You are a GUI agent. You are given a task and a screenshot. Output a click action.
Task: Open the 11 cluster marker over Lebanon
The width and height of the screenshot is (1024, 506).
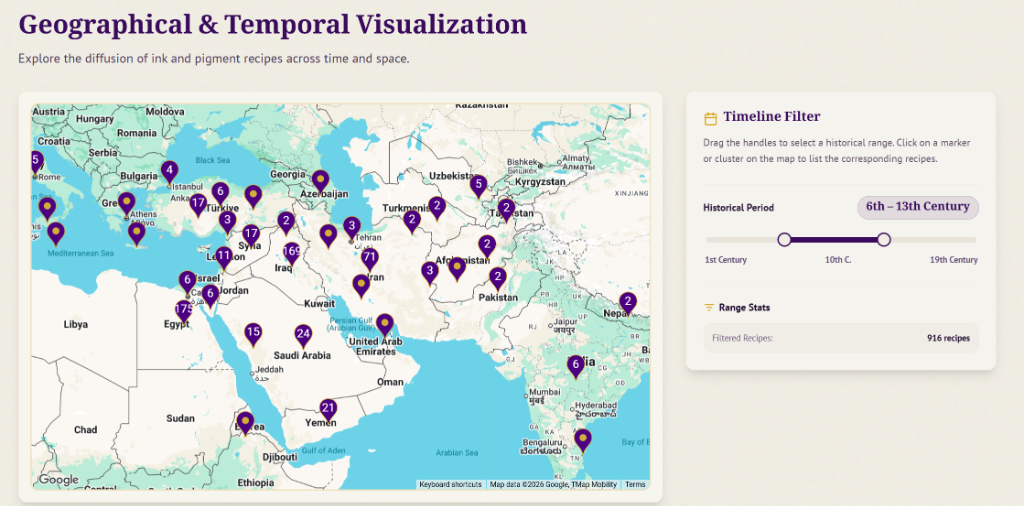tap(224, 257)
